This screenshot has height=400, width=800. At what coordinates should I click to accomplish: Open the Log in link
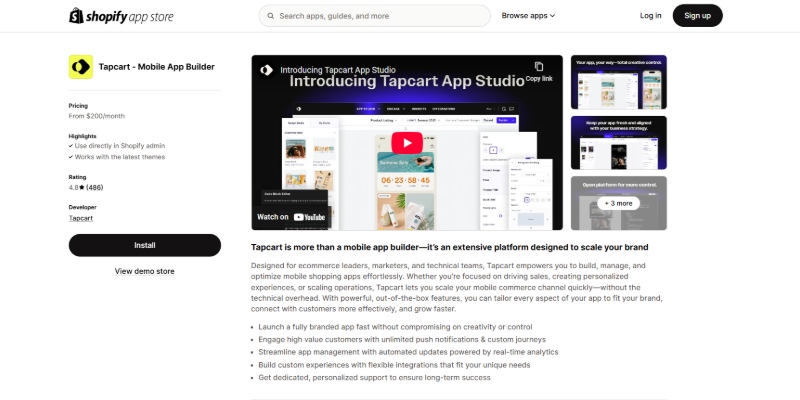651,16
